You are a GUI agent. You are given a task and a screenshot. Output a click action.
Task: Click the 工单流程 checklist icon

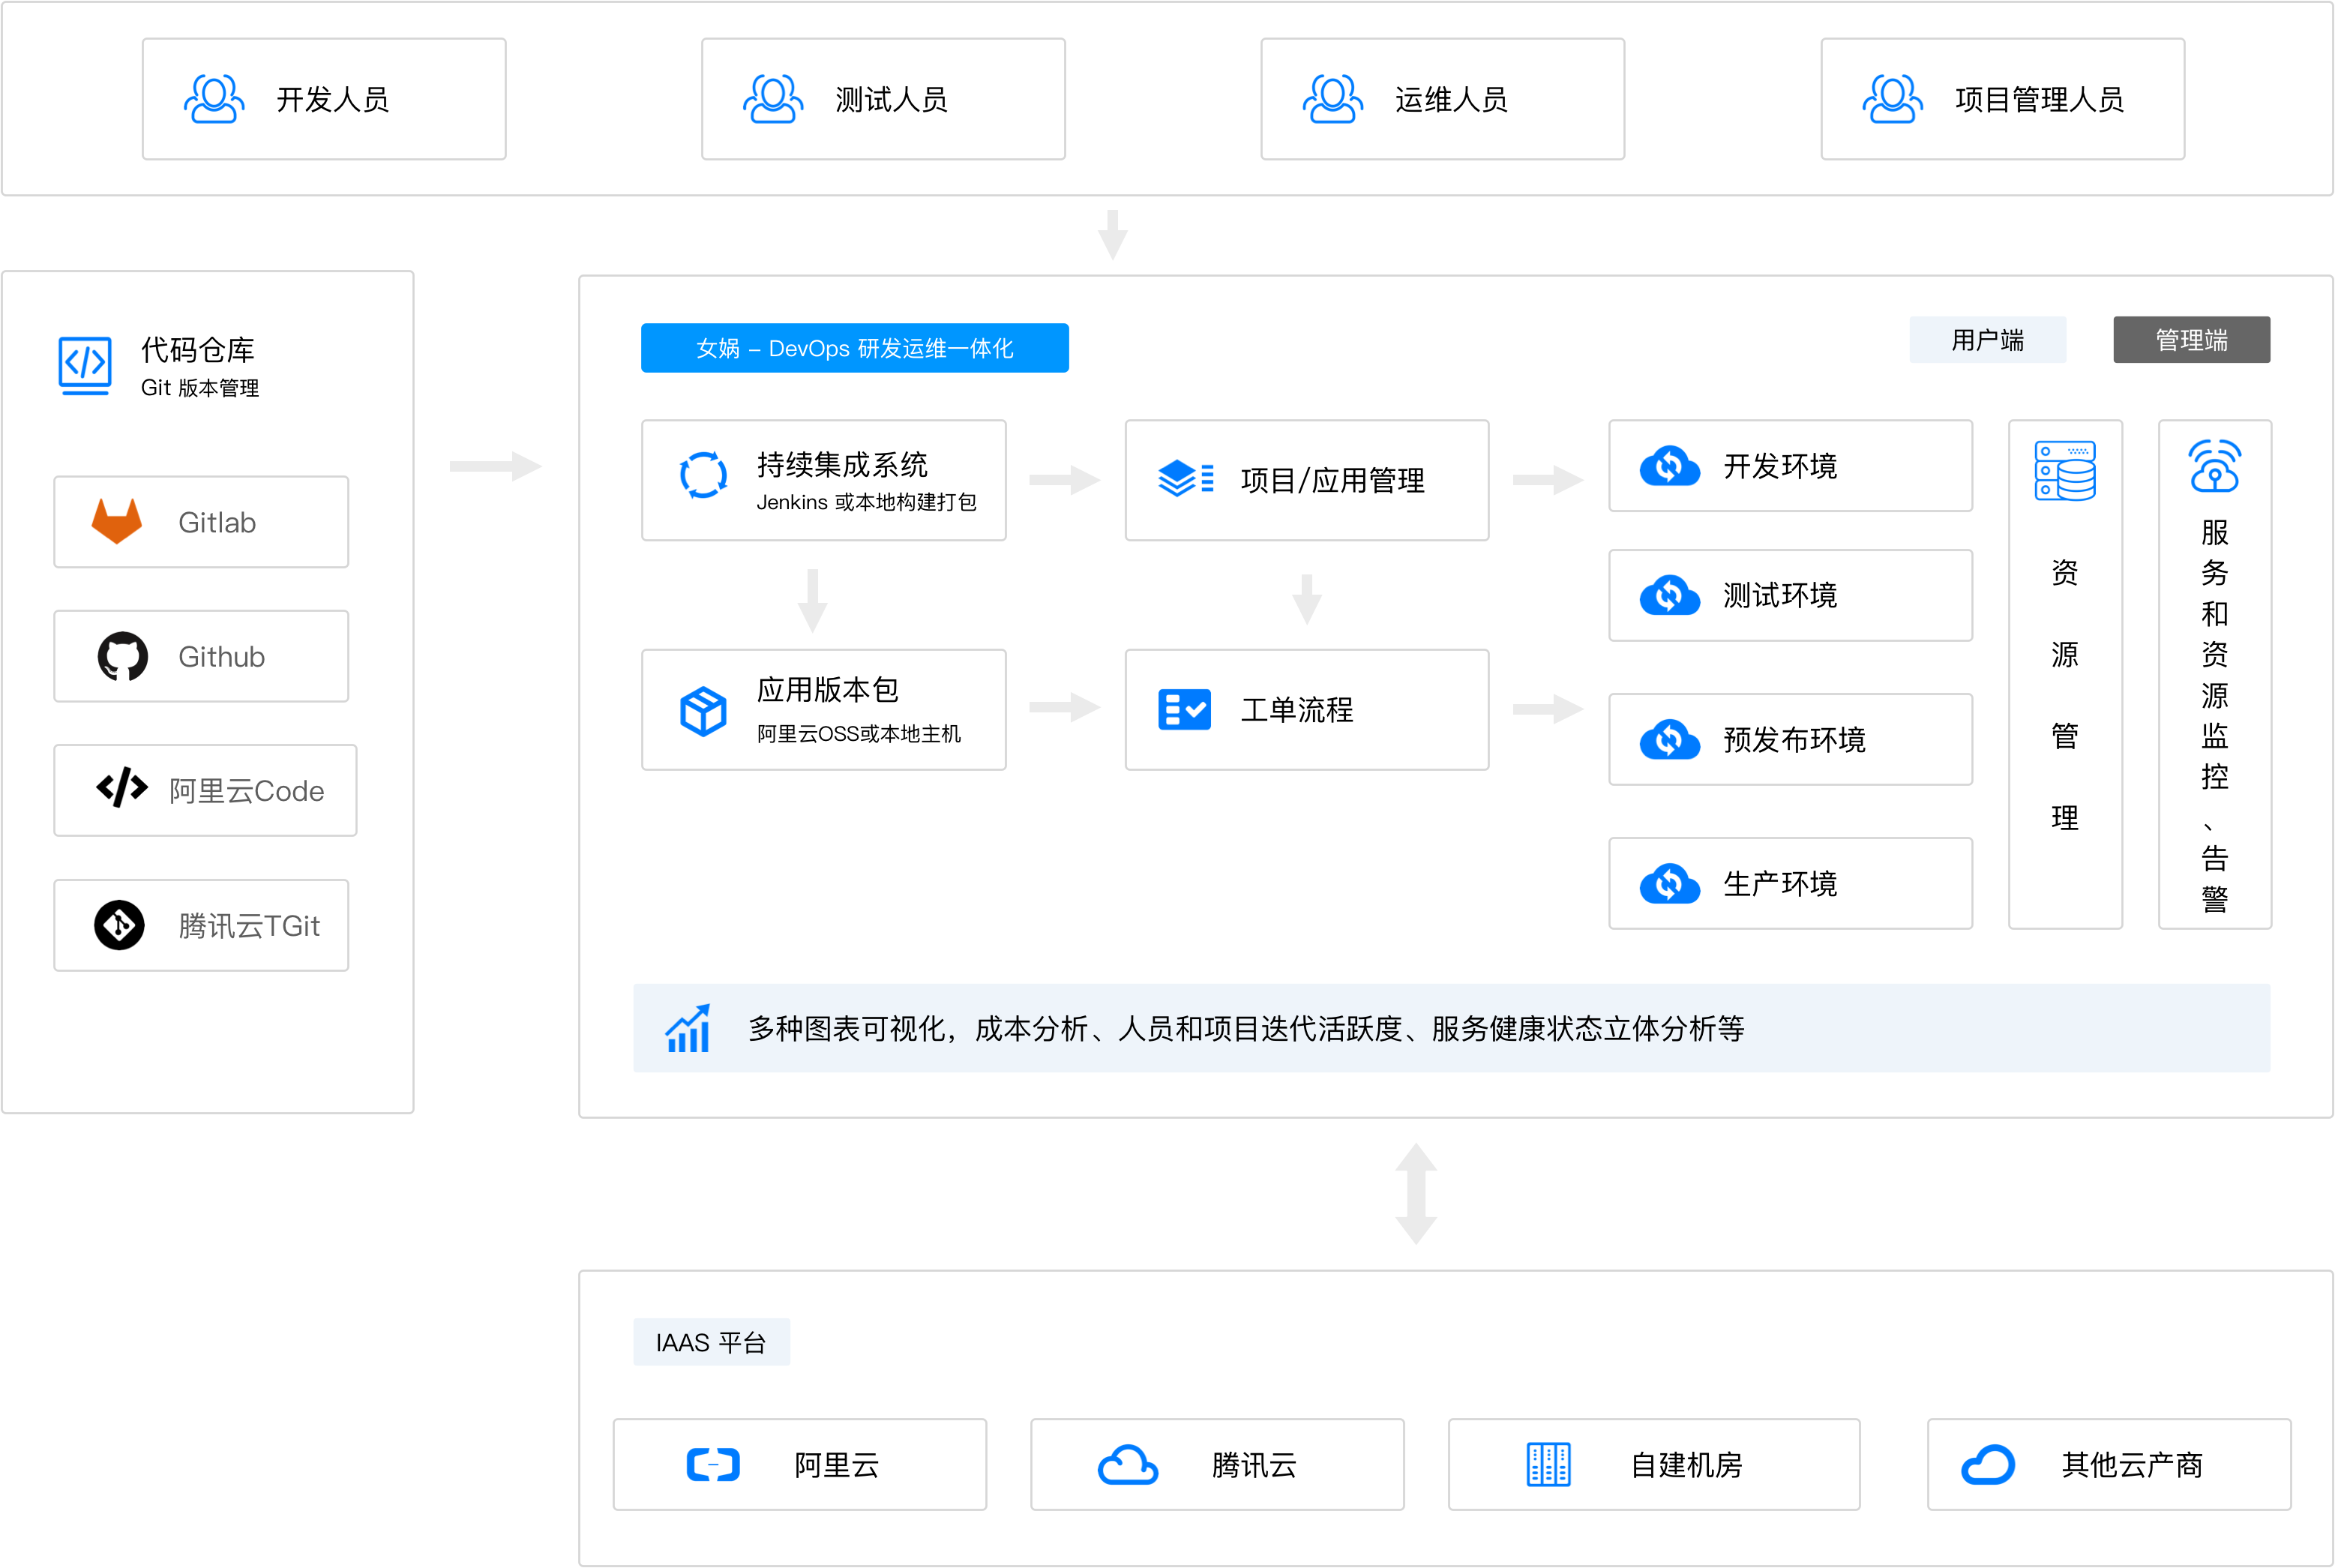(x=1184, y=710)
